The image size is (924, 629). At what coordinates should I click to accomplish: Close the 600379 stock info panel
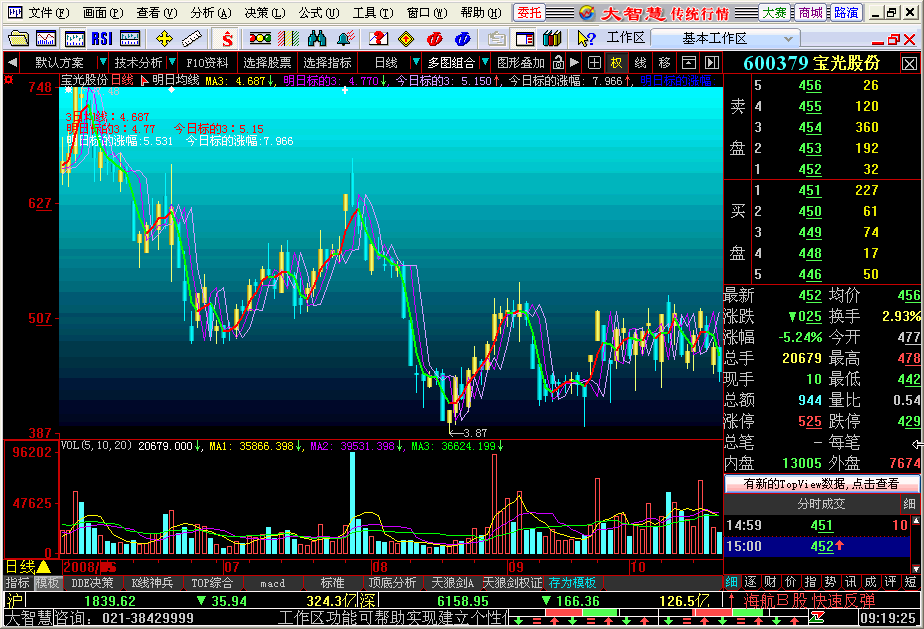909,64
